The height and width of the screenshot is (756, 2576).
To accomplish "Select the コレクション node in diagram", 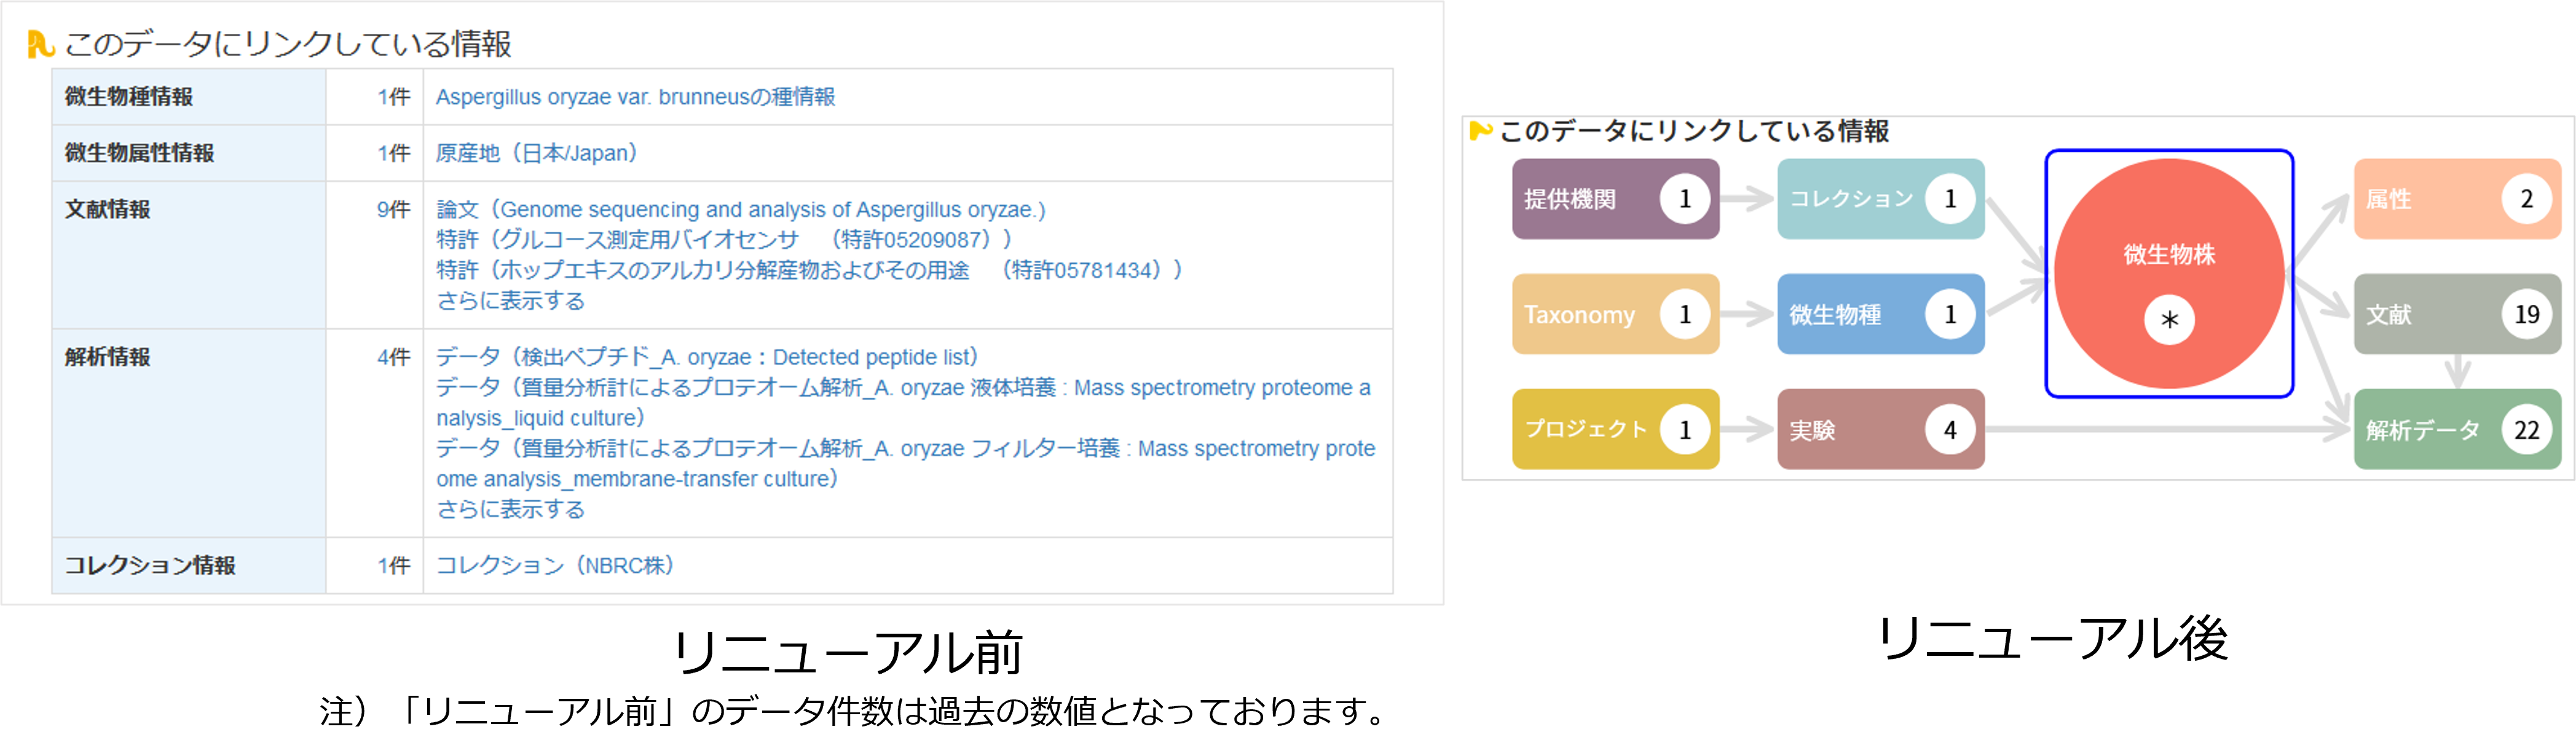I will point(1880,199).
